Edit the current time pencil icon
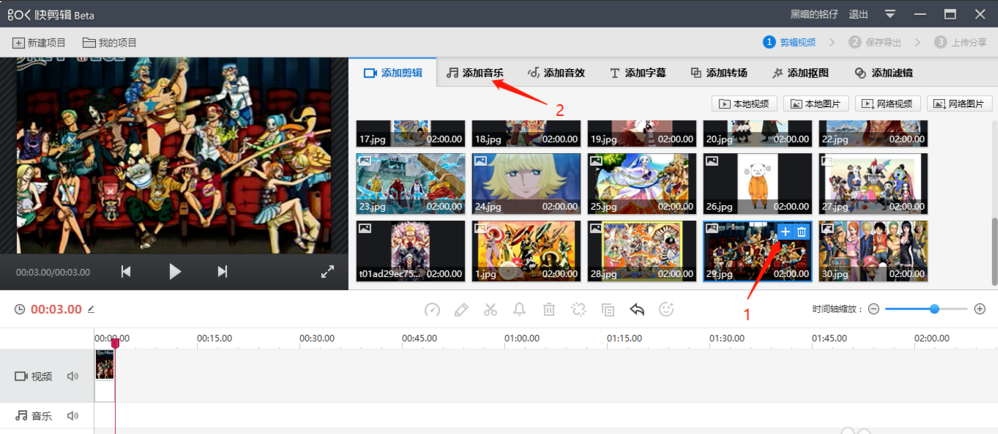This screenshot has width=998, height=434. (x=91, y=309)
